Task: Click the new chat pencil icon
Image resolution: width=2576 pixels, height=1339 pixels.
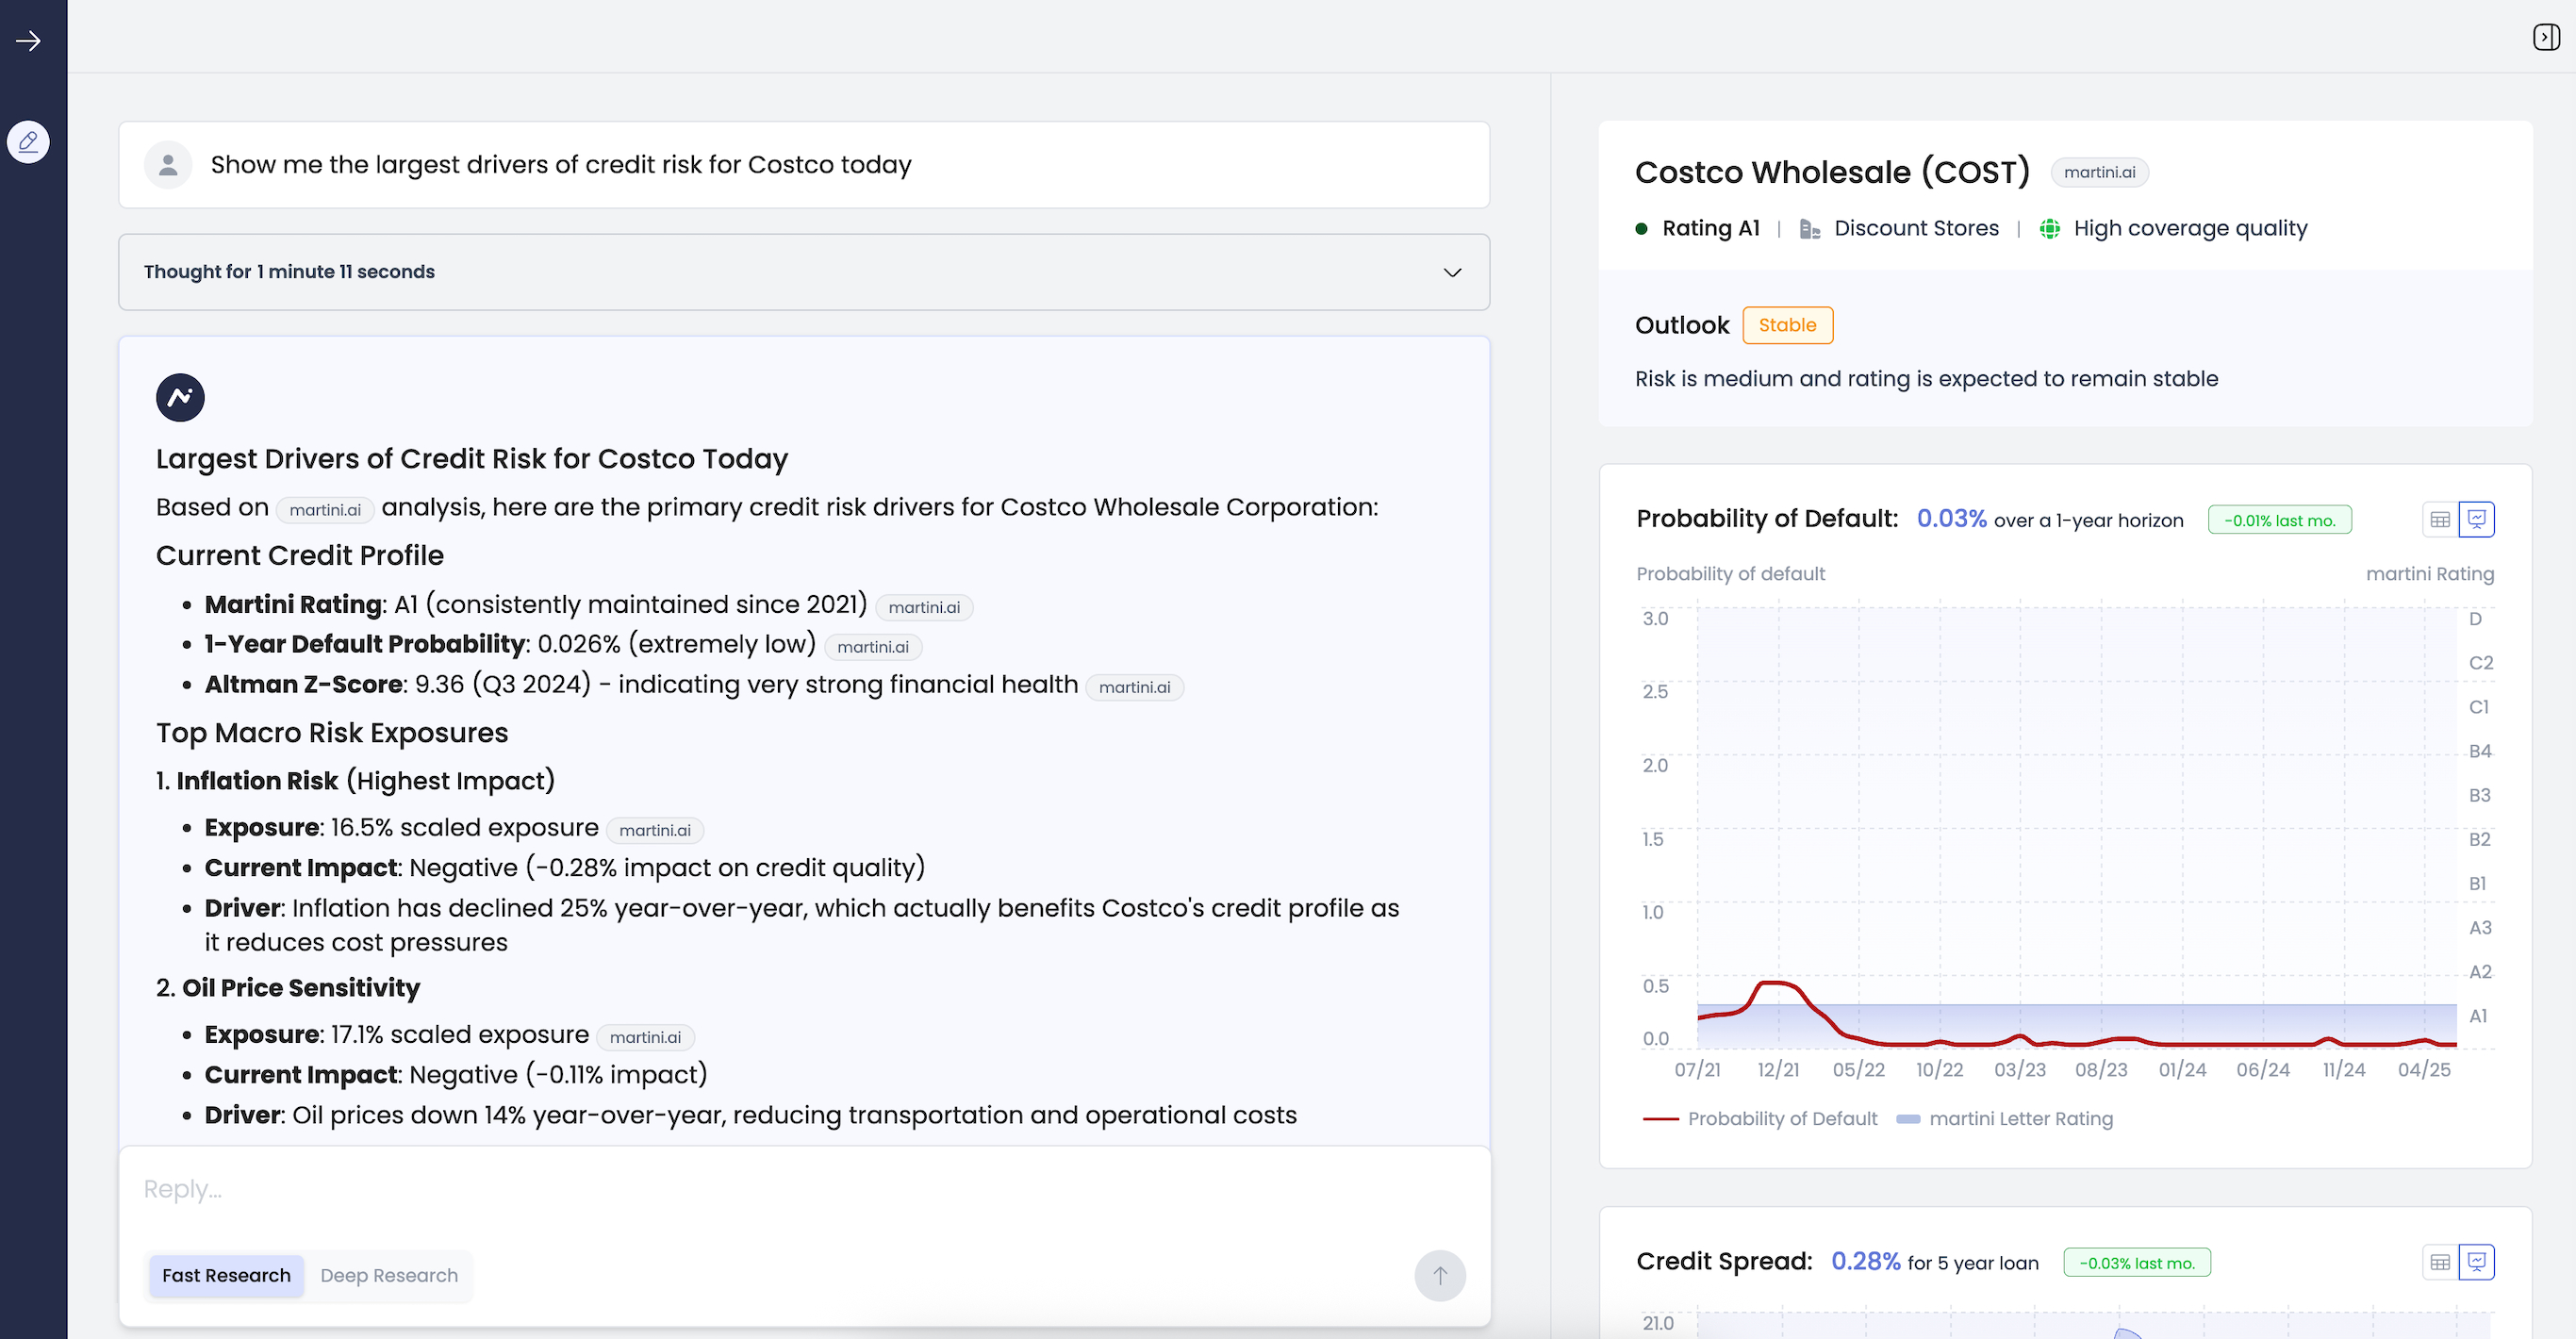Action: coord(28,142)
